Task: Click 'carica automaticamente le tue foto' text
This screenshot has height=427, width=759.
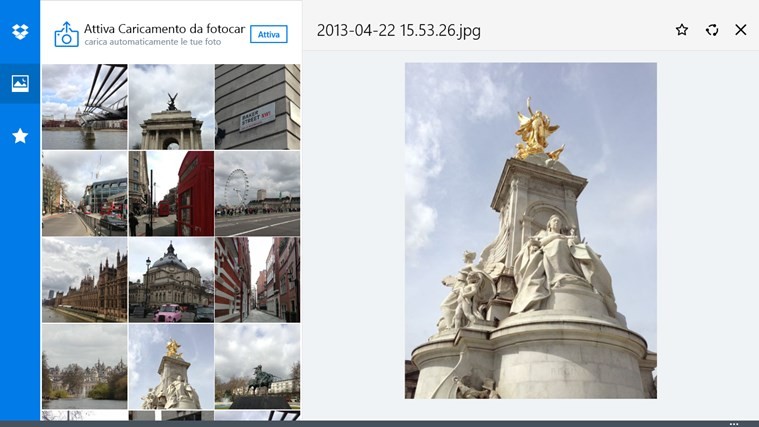Action: pyautogui.click(x=153, y=42)
